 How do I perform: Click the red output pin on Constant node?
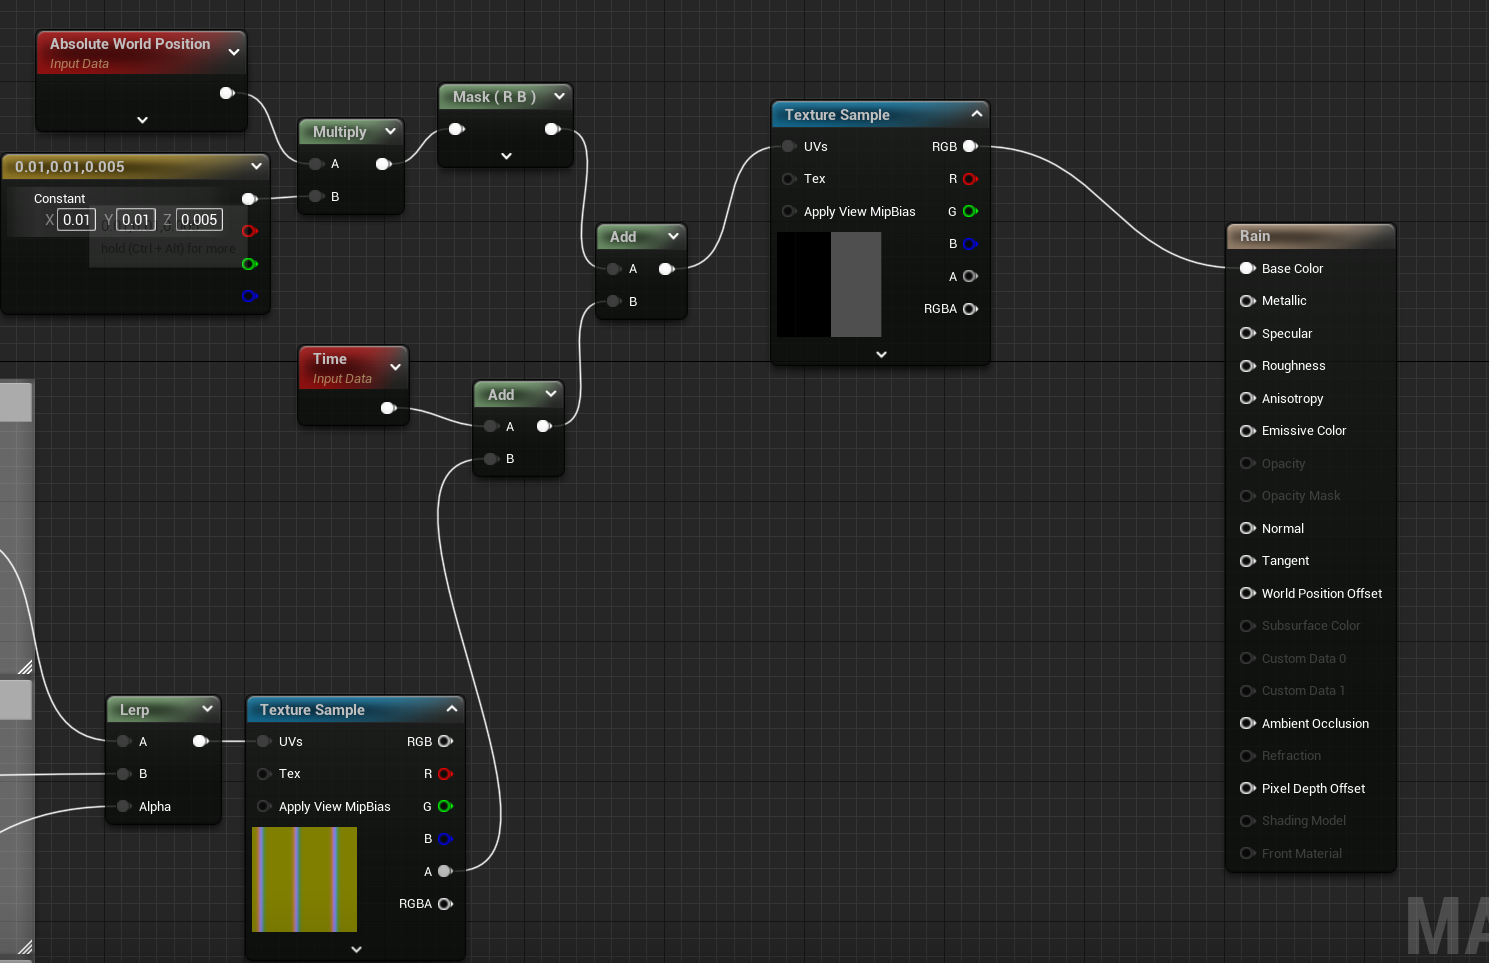pos(250,231)
